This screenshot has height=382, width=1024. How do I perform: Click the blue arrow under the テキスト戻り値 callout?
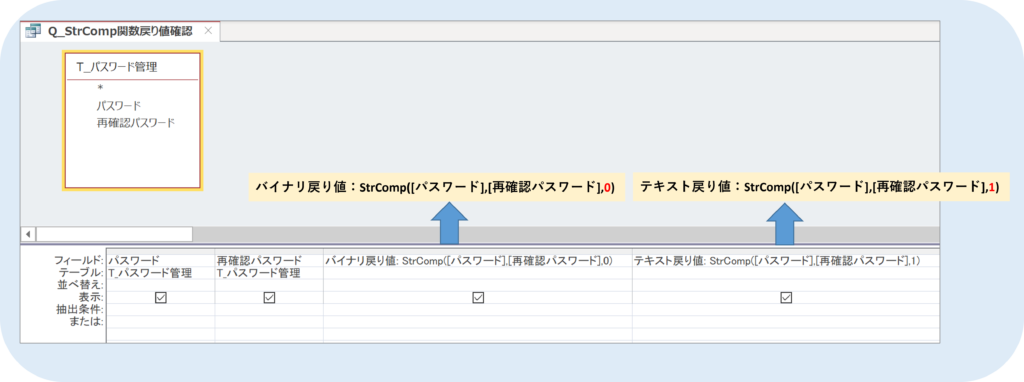784,223
